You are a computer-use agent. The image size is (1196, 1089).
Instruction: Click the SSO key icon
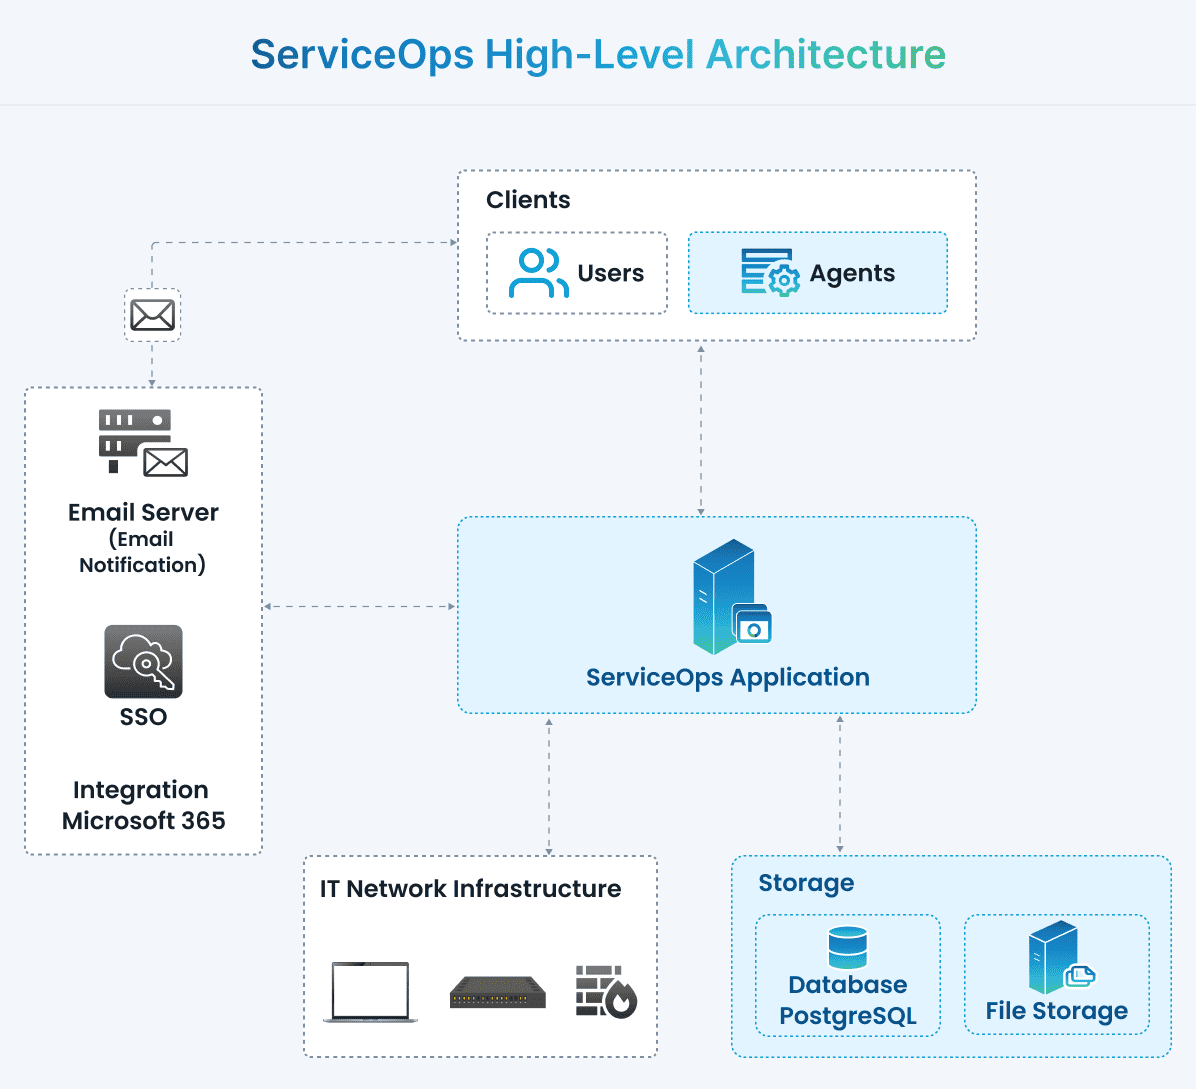pyautogui.click(x=142, y=661)
